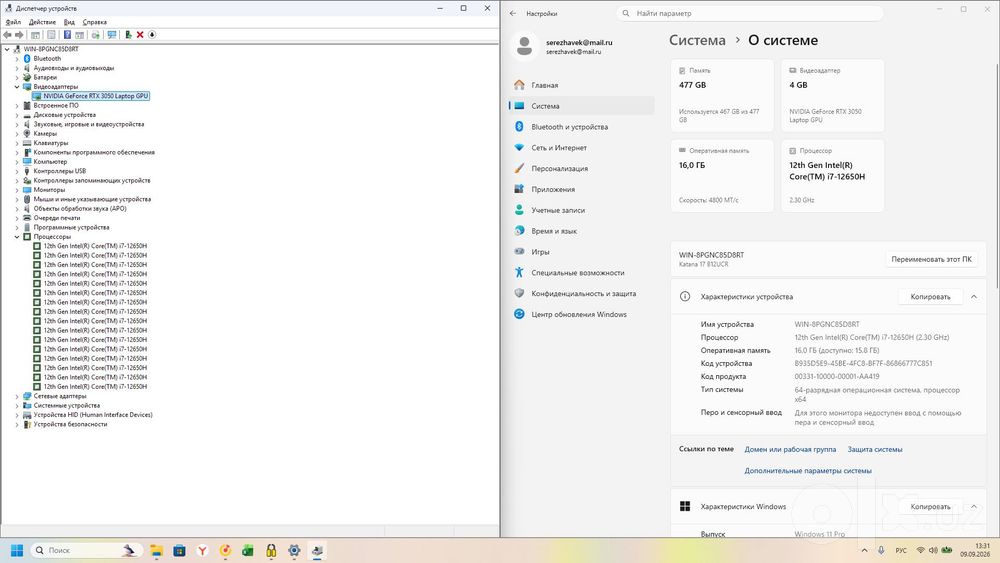Click the Персонализация brush icon

[x=519, y=168]
